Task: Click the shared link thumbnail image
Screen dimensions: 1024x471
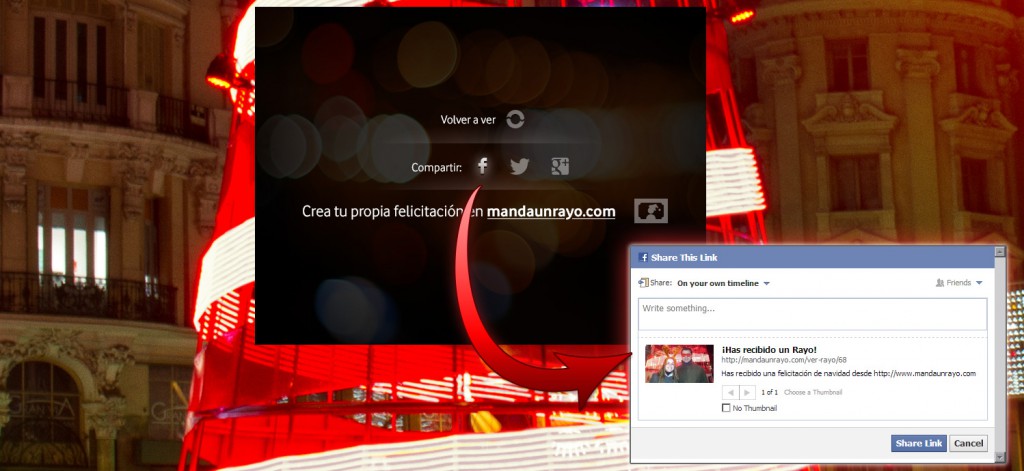Action: pyautogui.click(x=679, y=364)
